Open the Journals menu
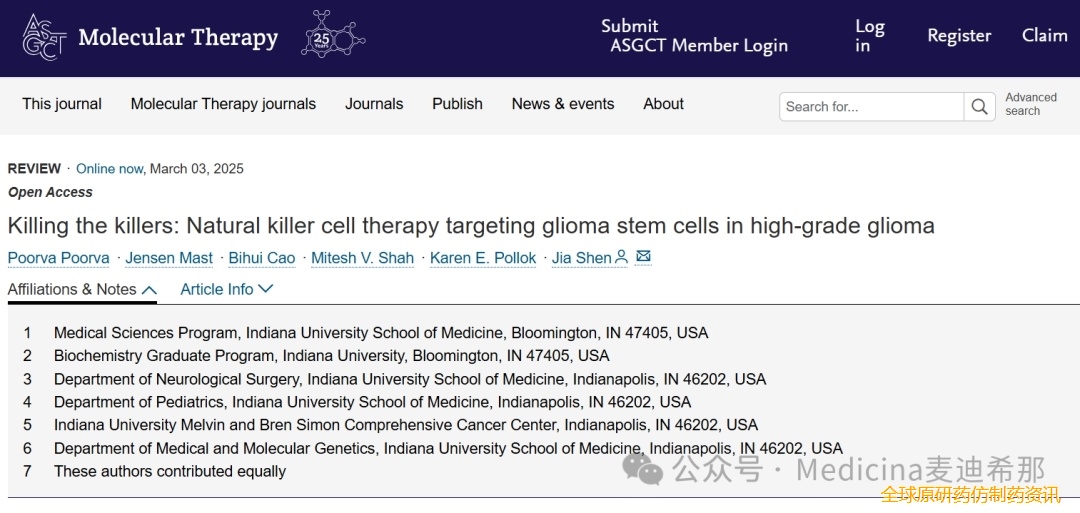This screenshot has width=1080, height=513. [x=374, y=104]
